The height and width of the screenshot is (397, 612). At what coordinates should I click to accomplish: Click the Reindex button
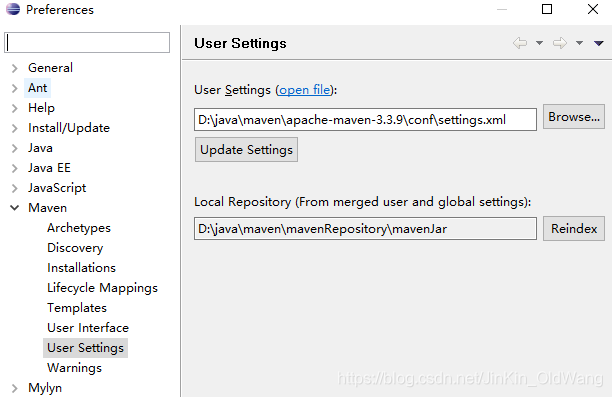[574, 228]
